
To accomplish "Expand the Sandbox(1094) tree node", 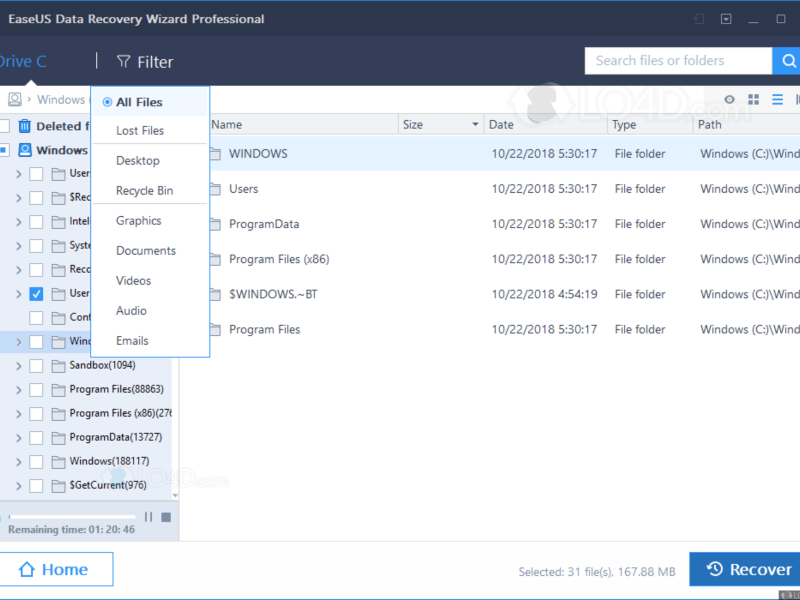I will (19, 366).
